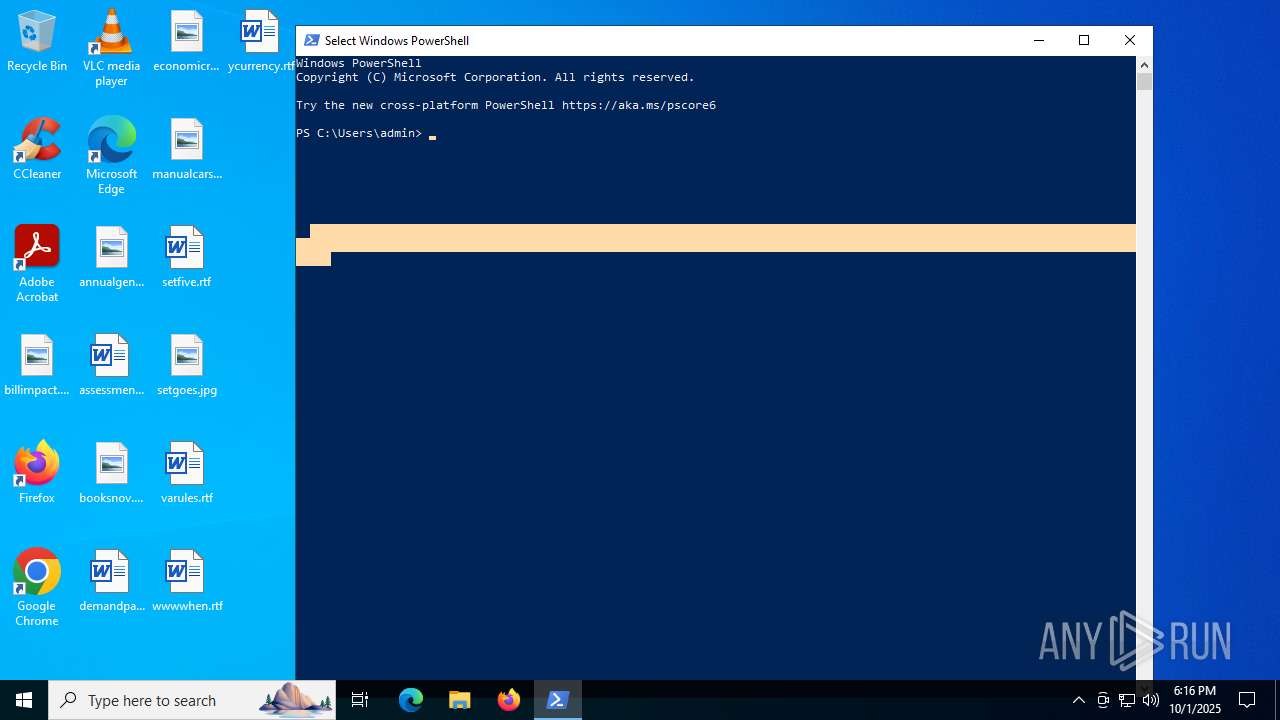Click the PowerShell scrollbar up arrow
The width and height of the screenshot is (1280, 720).
[x=1144, y=65]
